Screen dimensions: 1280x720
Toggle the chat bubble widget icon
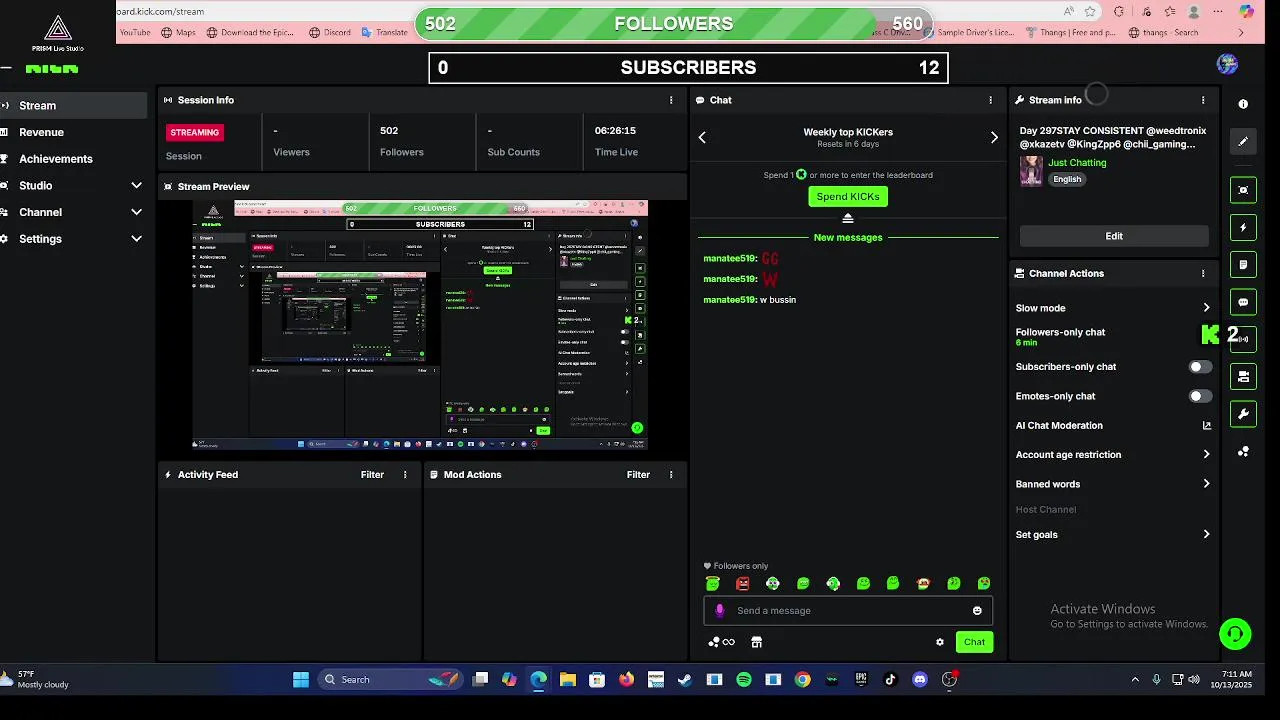[1243, 302]
